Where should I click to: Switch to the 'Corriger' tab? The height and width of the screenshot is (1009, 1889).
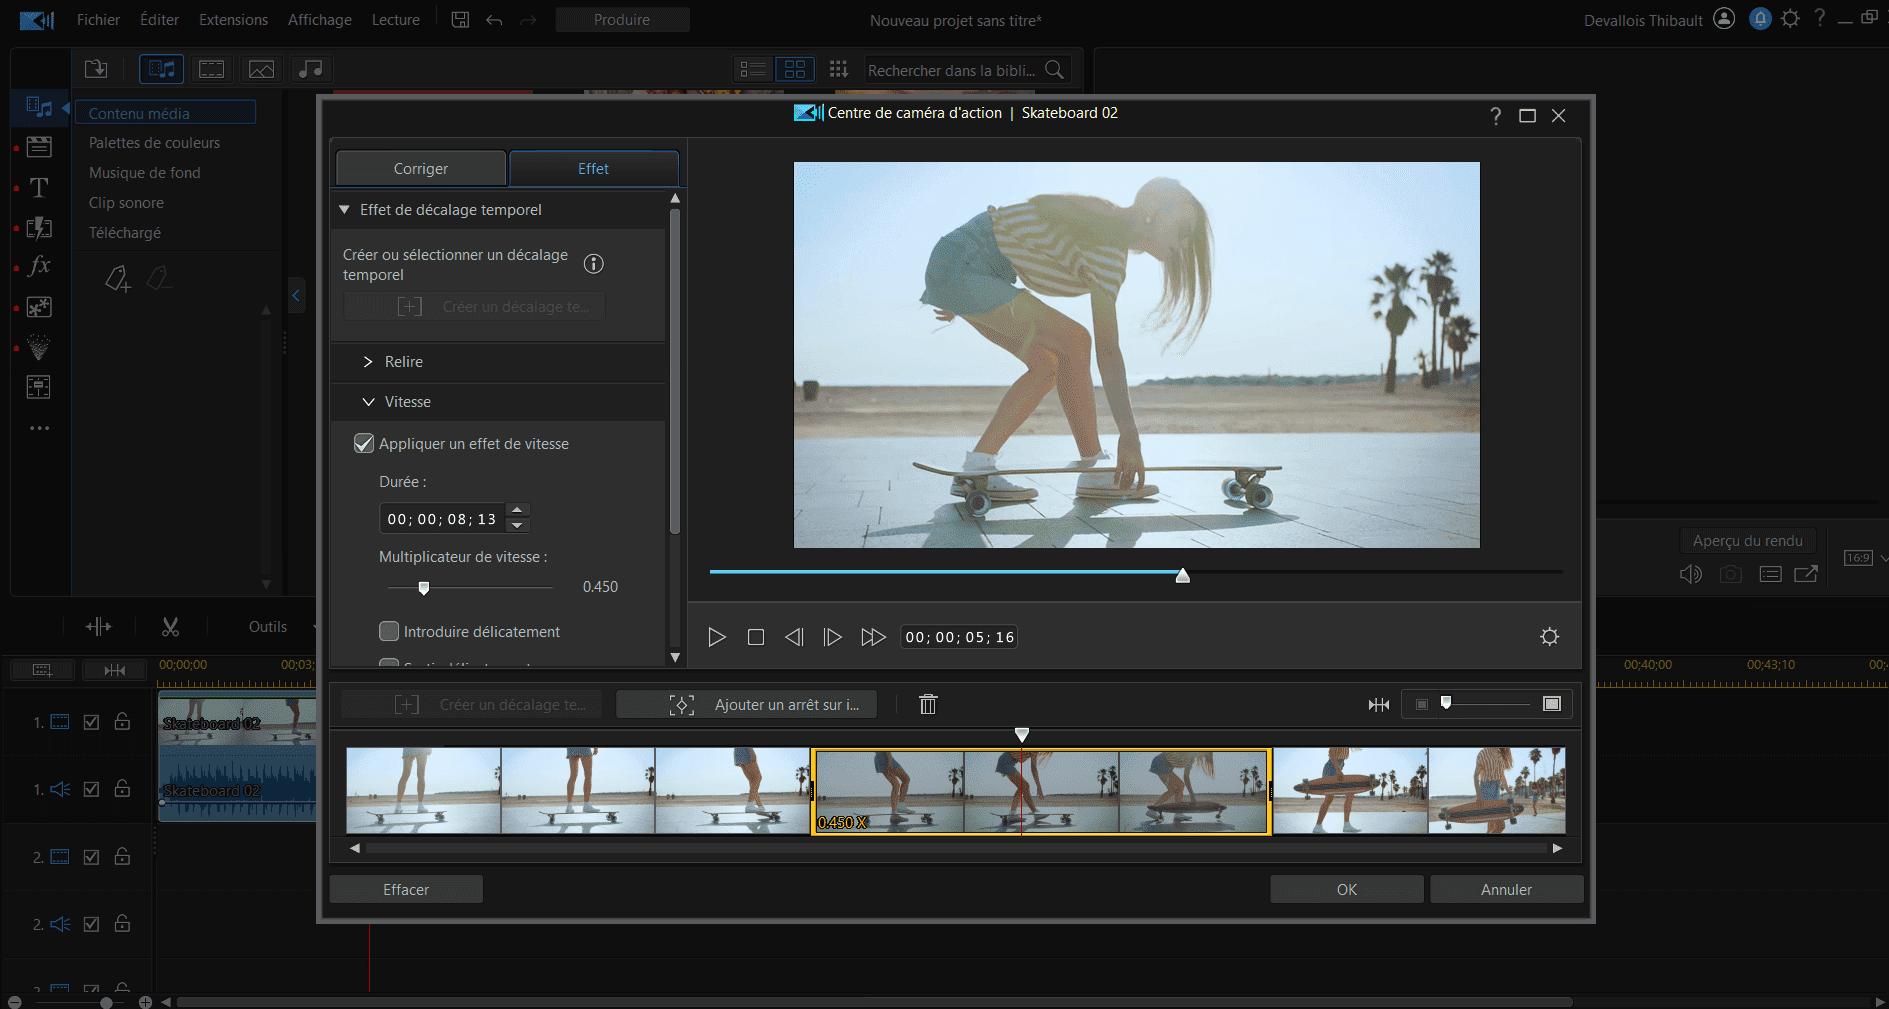pyautogui.click(x=420, y=168)
